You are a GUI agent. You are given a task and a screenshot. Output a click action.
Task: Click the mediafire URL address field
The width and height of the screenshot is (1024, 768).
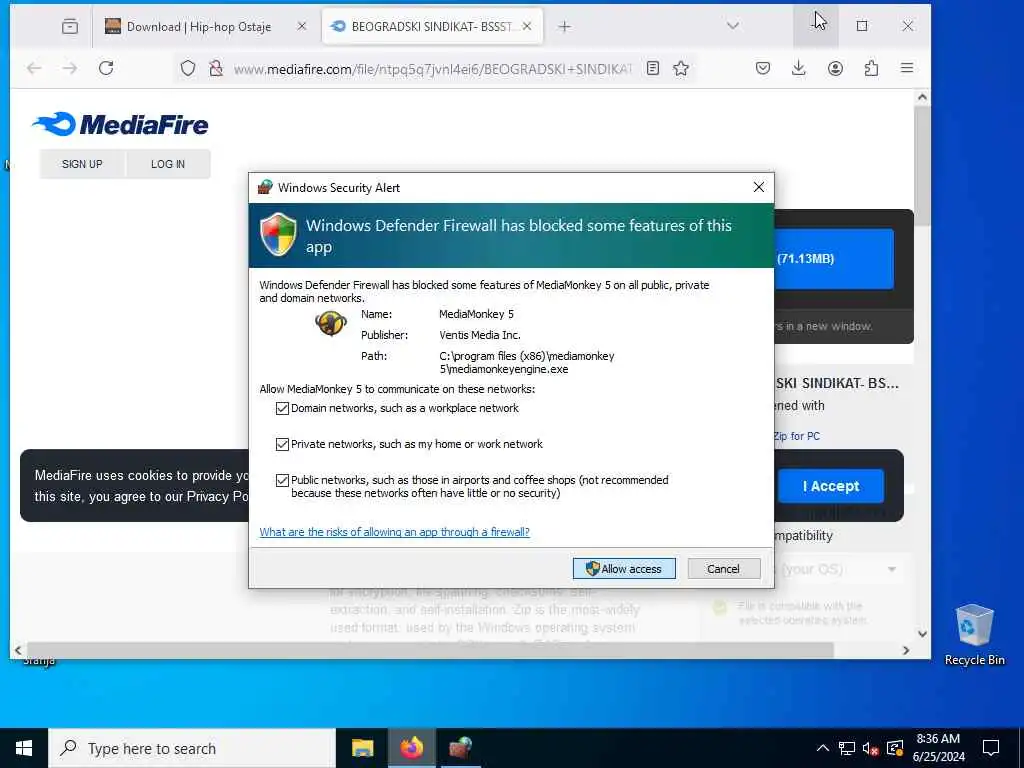(x=434, y=69)
